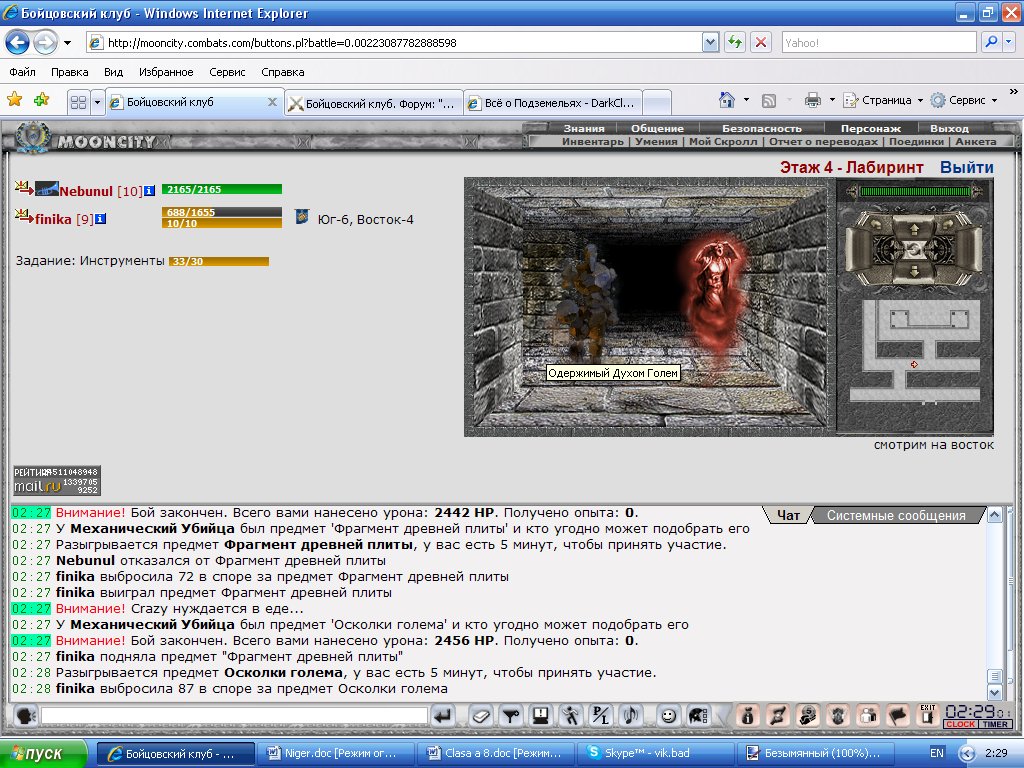Open the smiley emoticons icon
This screenshot has width=1024, height=768.
[668, 716]
